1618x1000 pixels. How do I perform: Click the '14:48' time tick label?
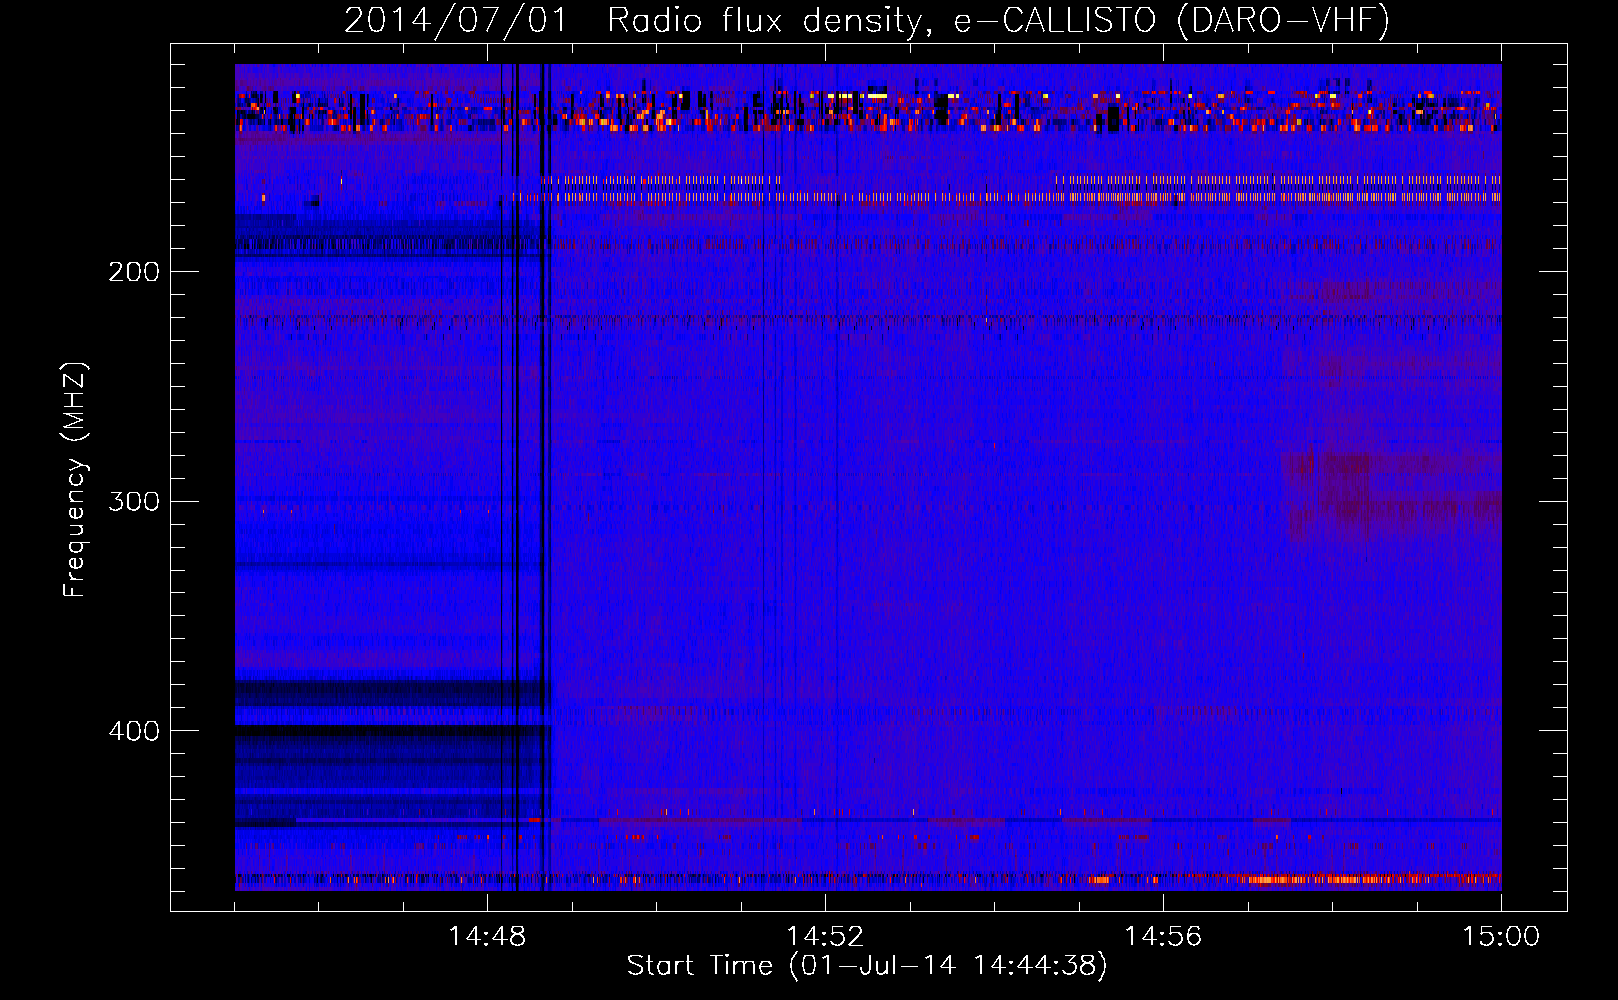click(x=487, y=937)
